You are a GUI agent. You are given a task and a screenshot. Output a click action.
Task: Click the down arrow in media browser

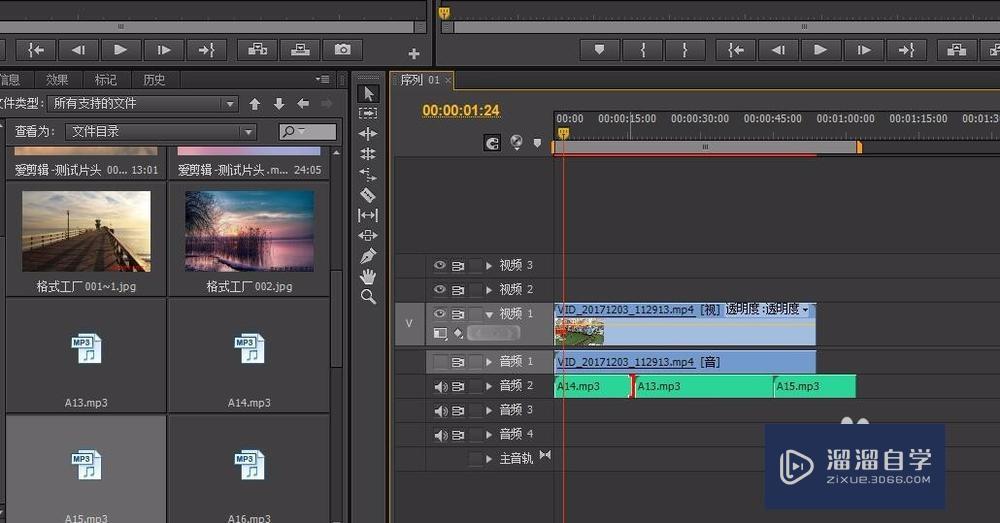(279, 103)
